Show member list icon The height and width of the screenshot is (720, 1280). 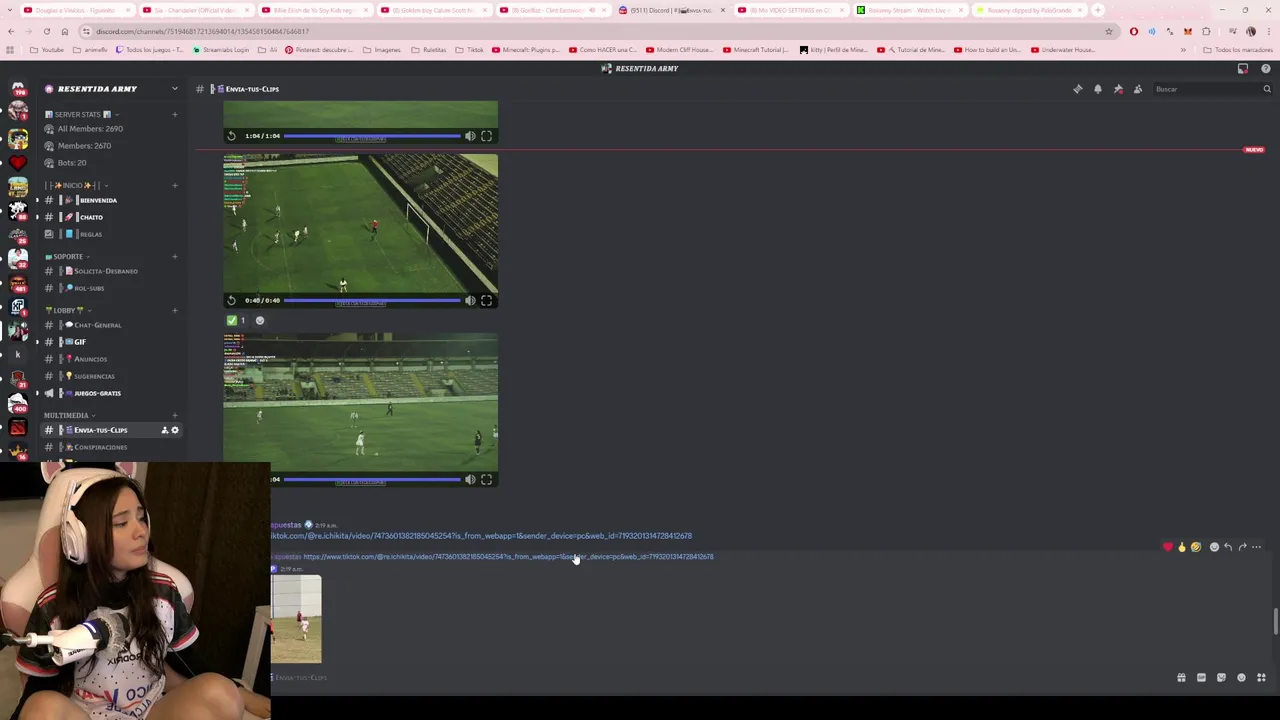[1138, 89]
